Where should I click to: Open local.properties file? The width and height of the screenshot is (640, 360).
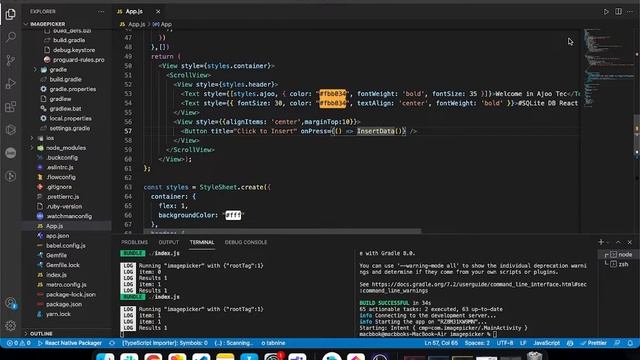pos(70,118)
